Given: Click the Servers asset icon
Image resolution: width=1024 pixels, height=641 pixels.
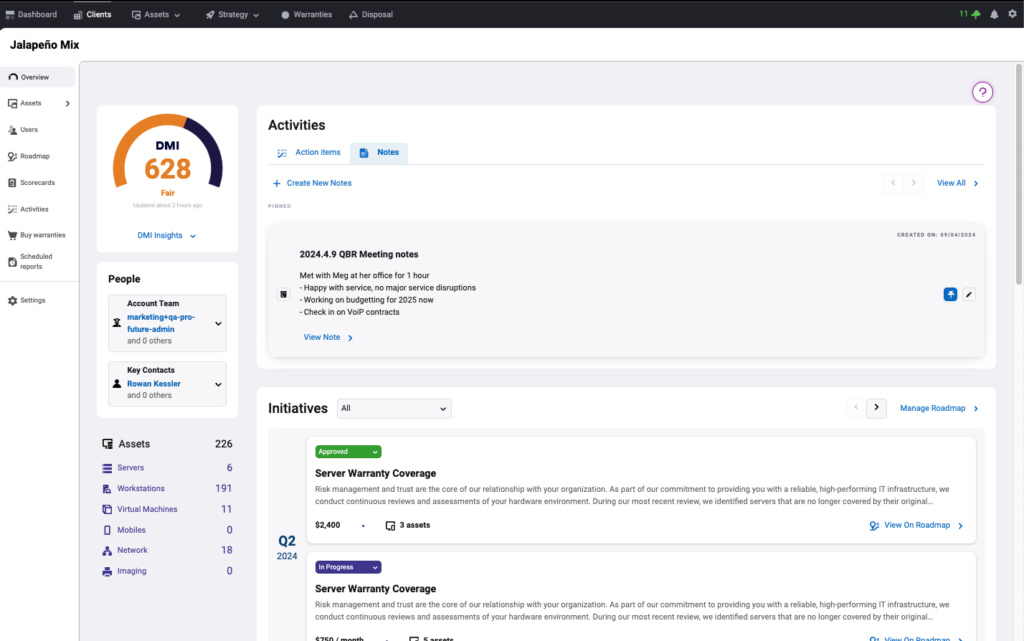Looking at the screenshot, I should (x=107, y=468).
